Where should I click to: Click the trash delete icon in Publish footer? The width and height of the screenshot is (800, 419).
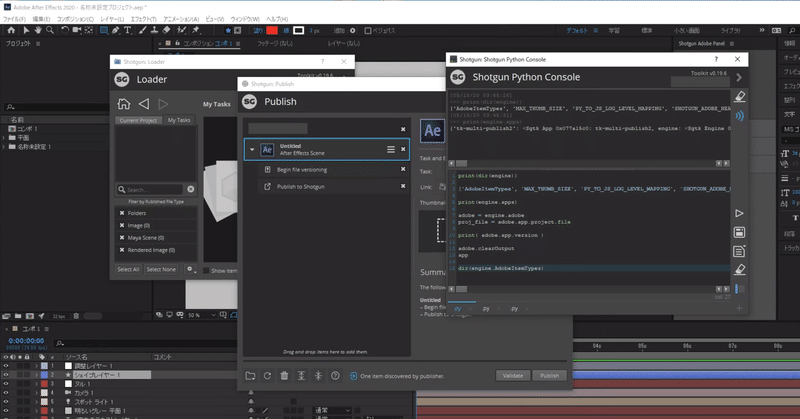click(x=285, y=376)
